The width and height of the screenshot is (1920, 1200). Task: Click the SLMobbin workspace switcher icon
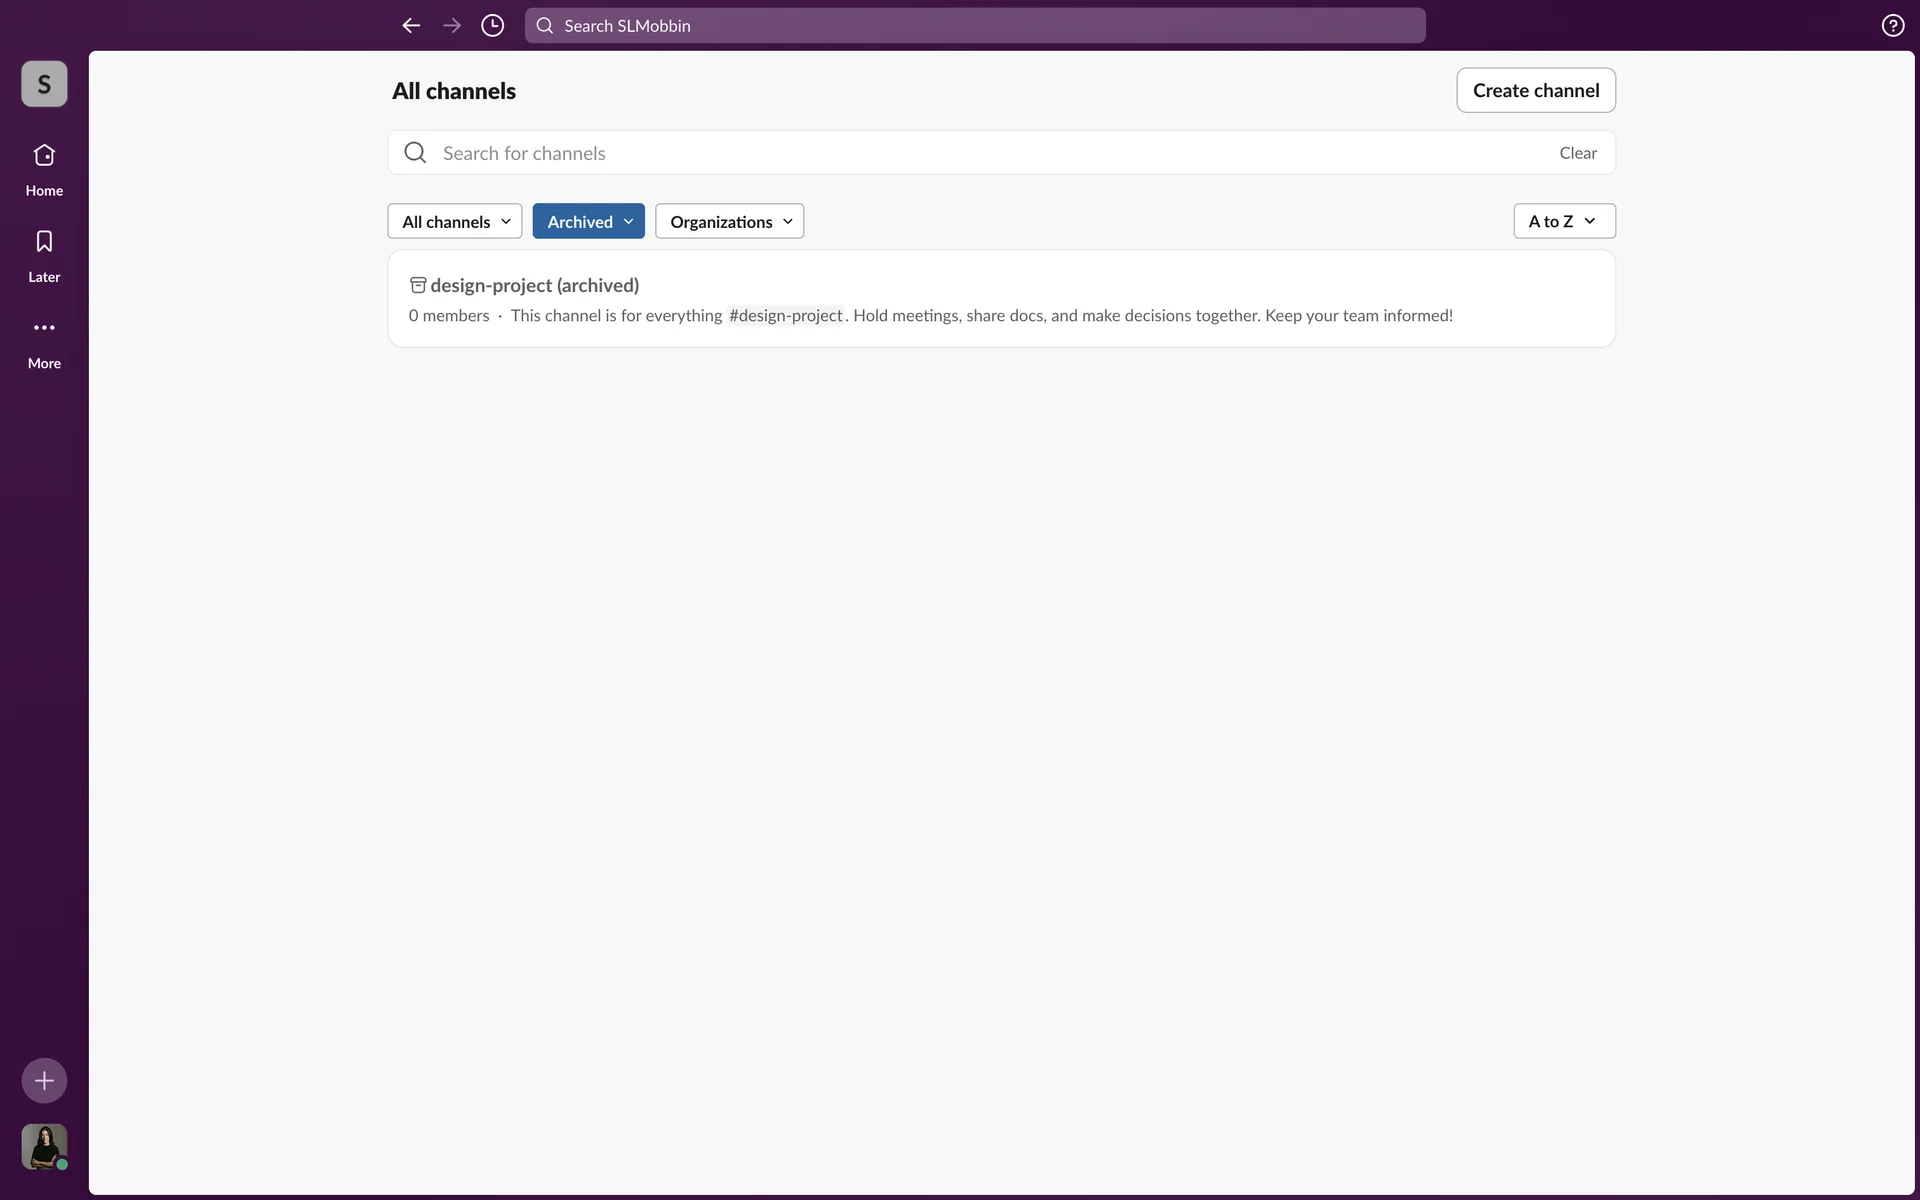click(44, 84)
